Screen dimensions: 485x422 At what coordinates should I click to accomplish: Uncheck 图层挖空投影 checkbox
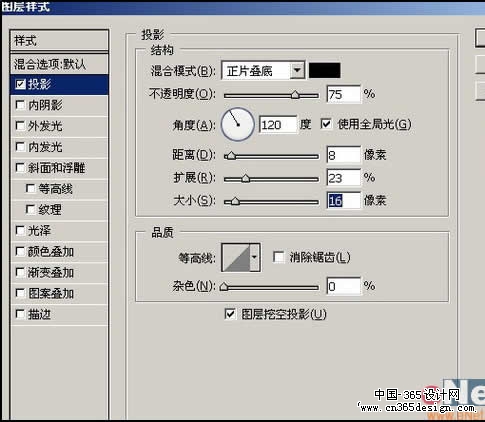point(230,314)
